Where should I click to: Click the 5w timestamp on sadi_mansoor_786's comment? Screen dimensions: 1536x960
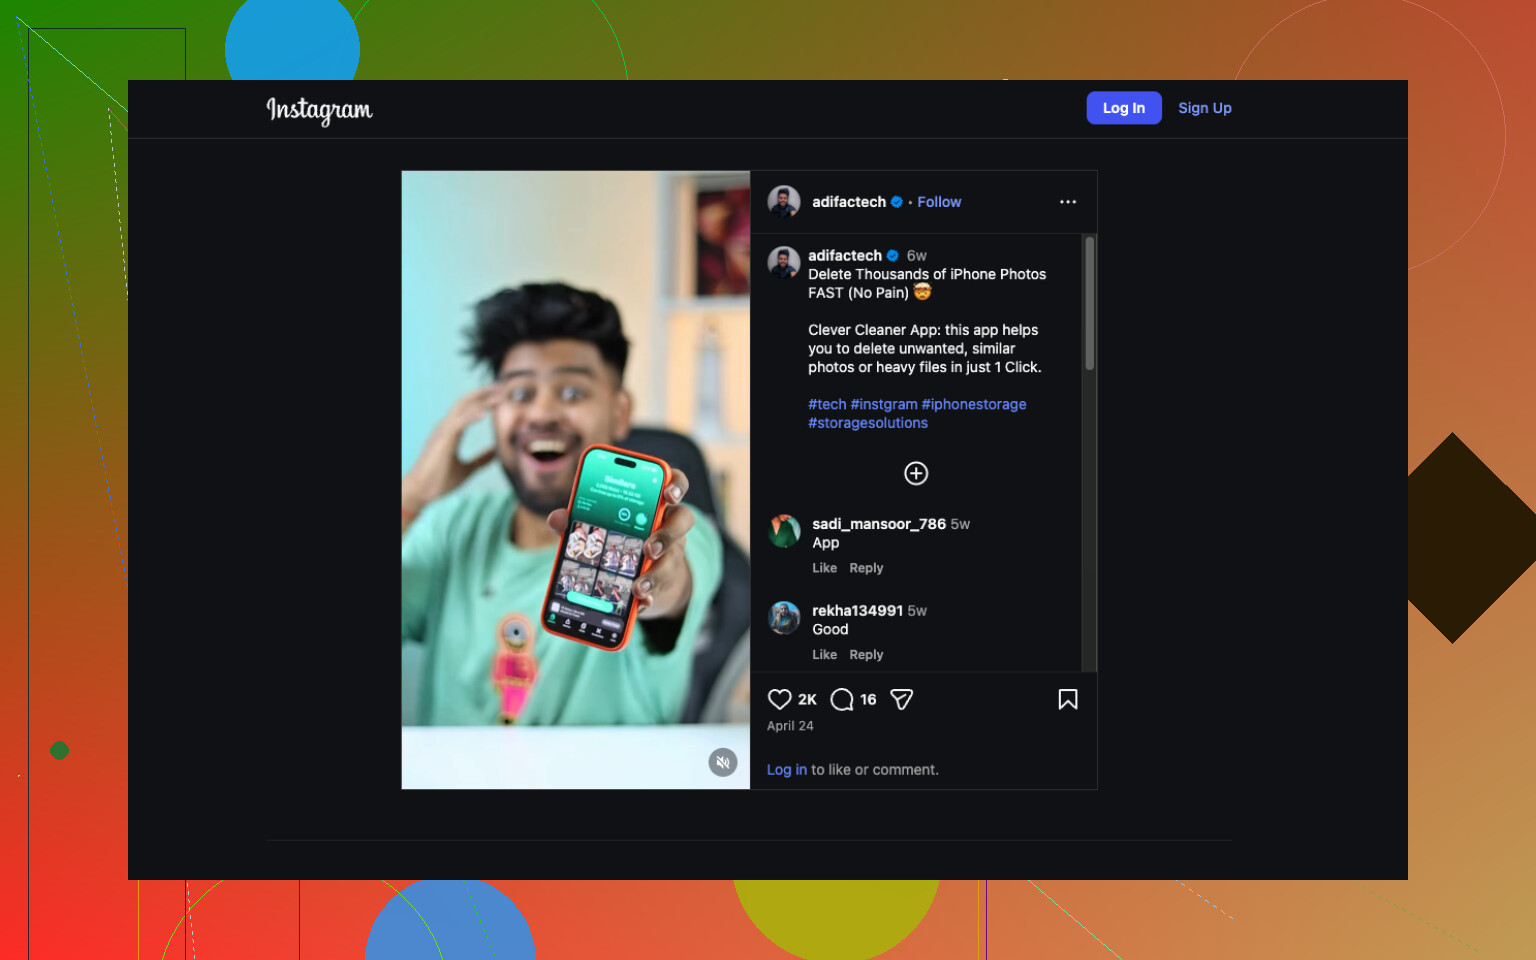(960, 524)
